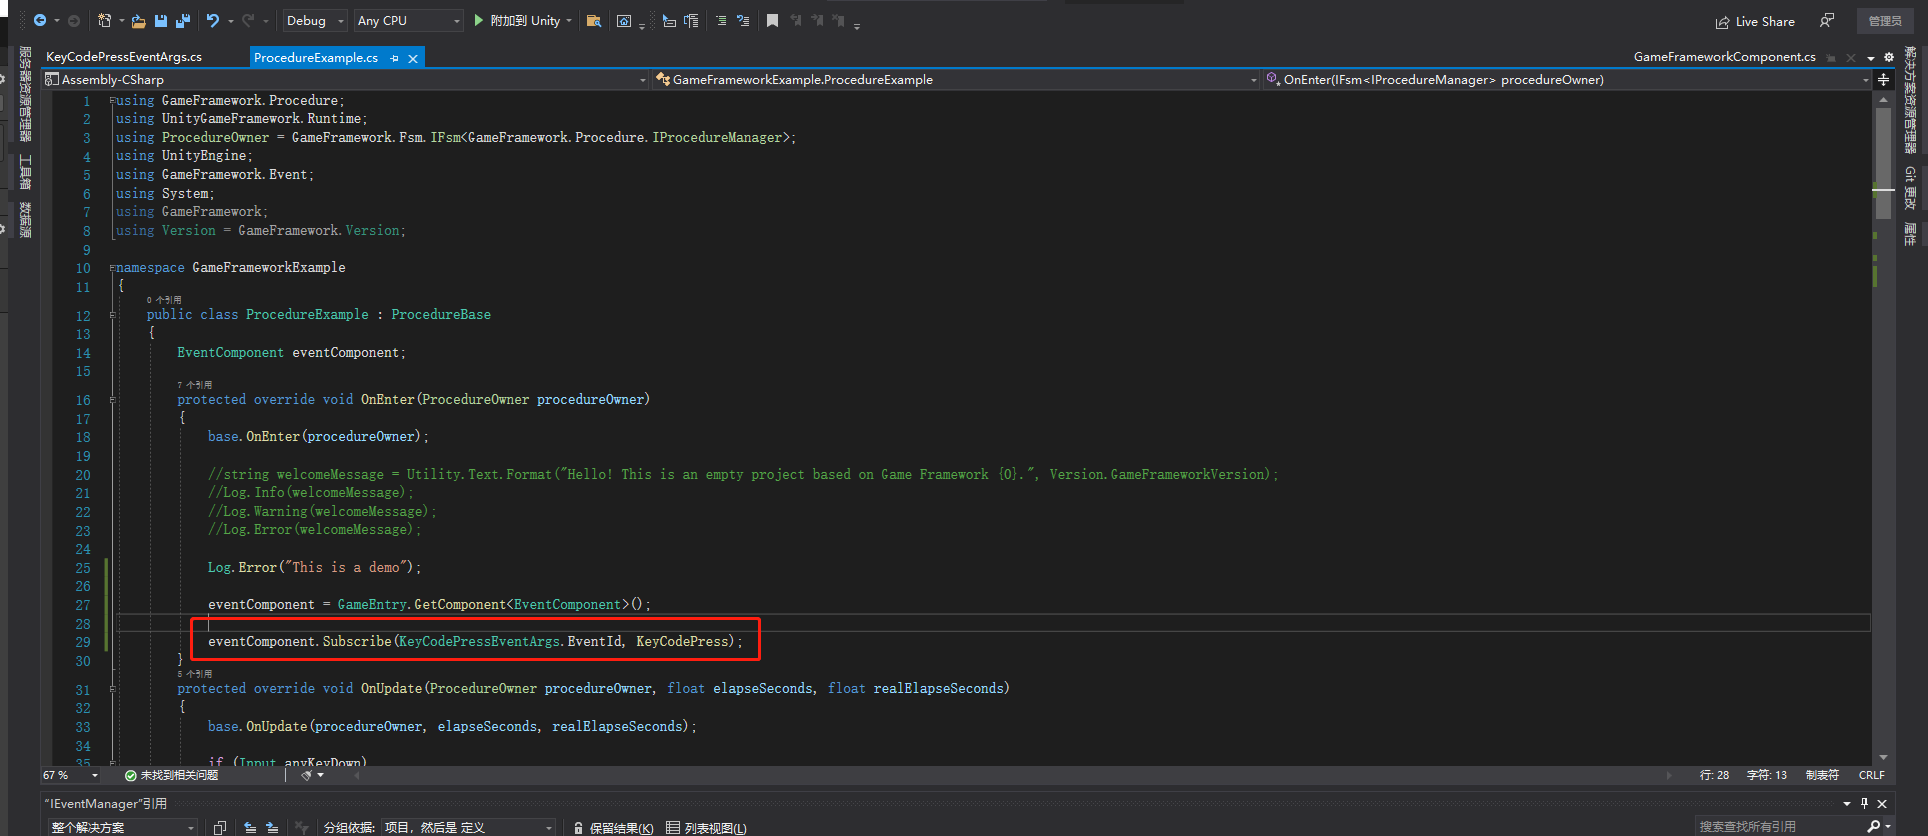Image resolution: width=1928 pixels, height=836 pixels.
Task: Click the scroll down arrow of editor
Action: click(x=1883, y=757)
